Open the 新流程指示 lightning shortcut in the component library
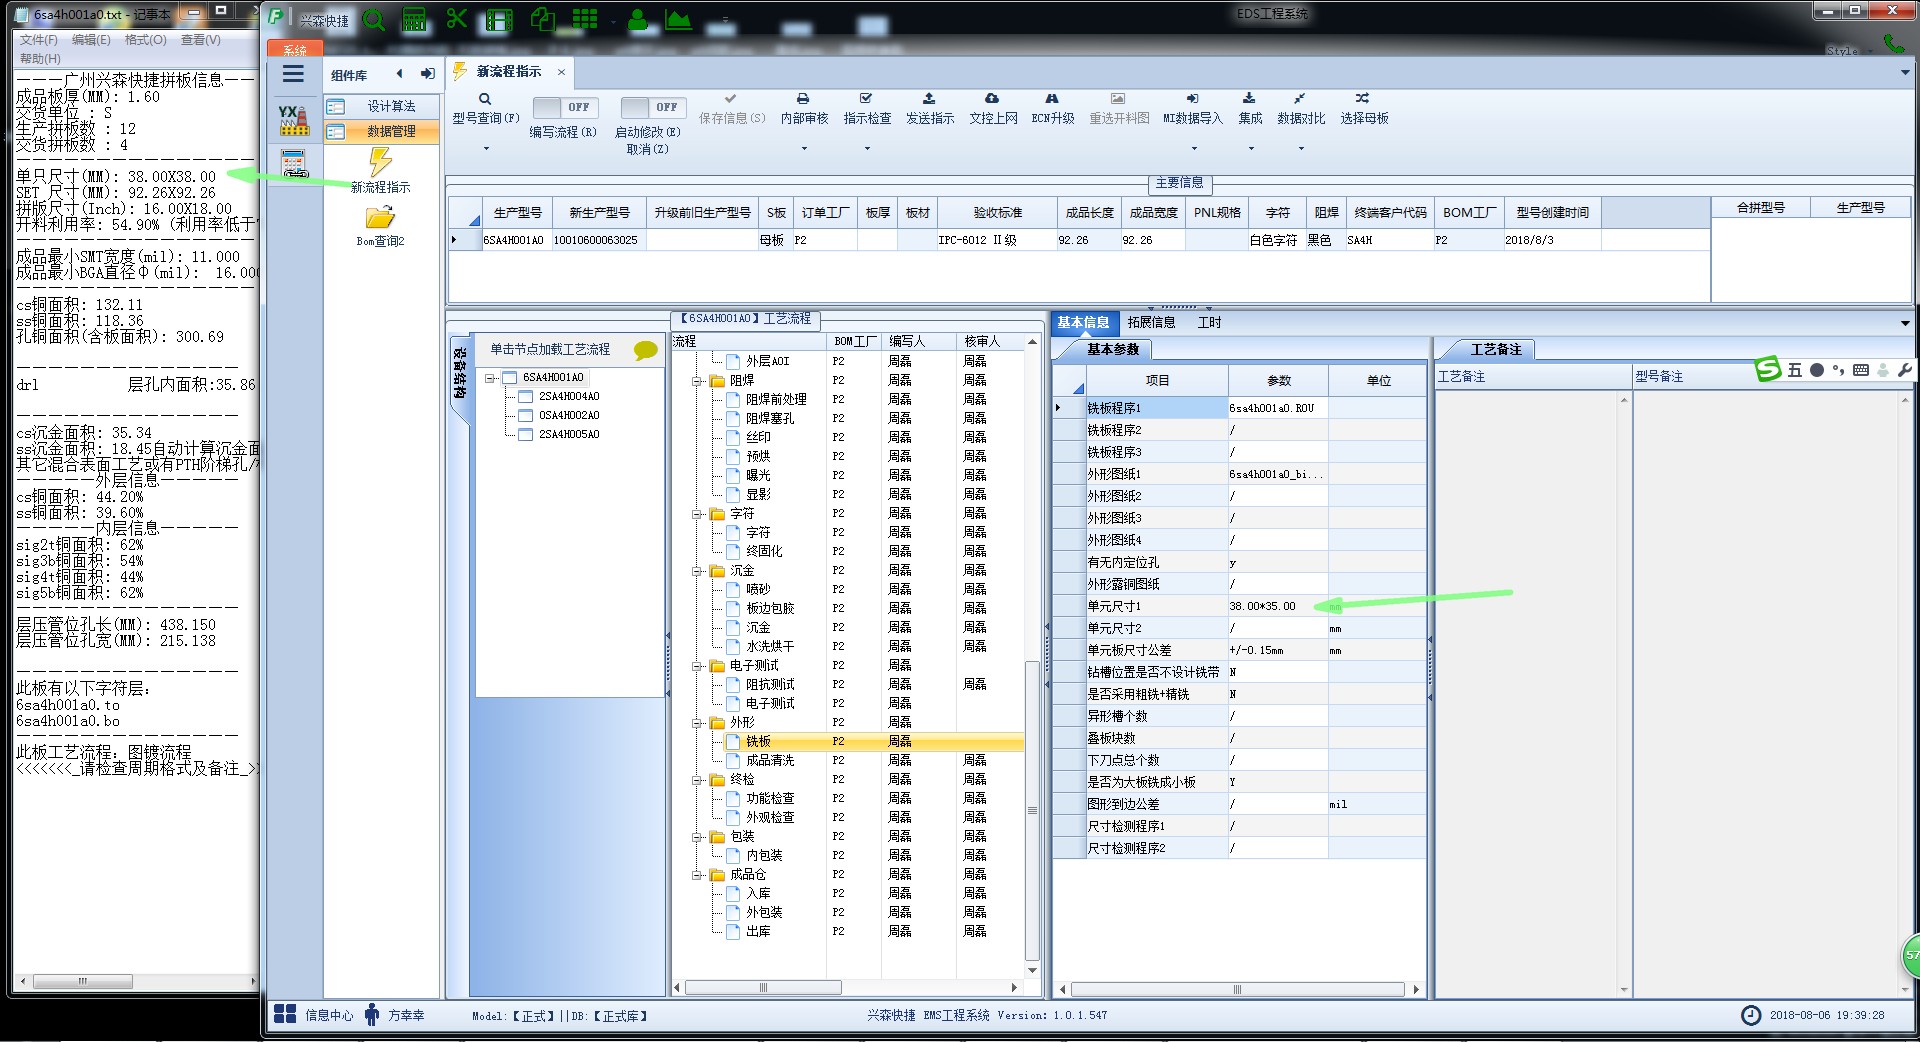The height and width of the screenshot is (1042, 1920). [x=380, y=170]
